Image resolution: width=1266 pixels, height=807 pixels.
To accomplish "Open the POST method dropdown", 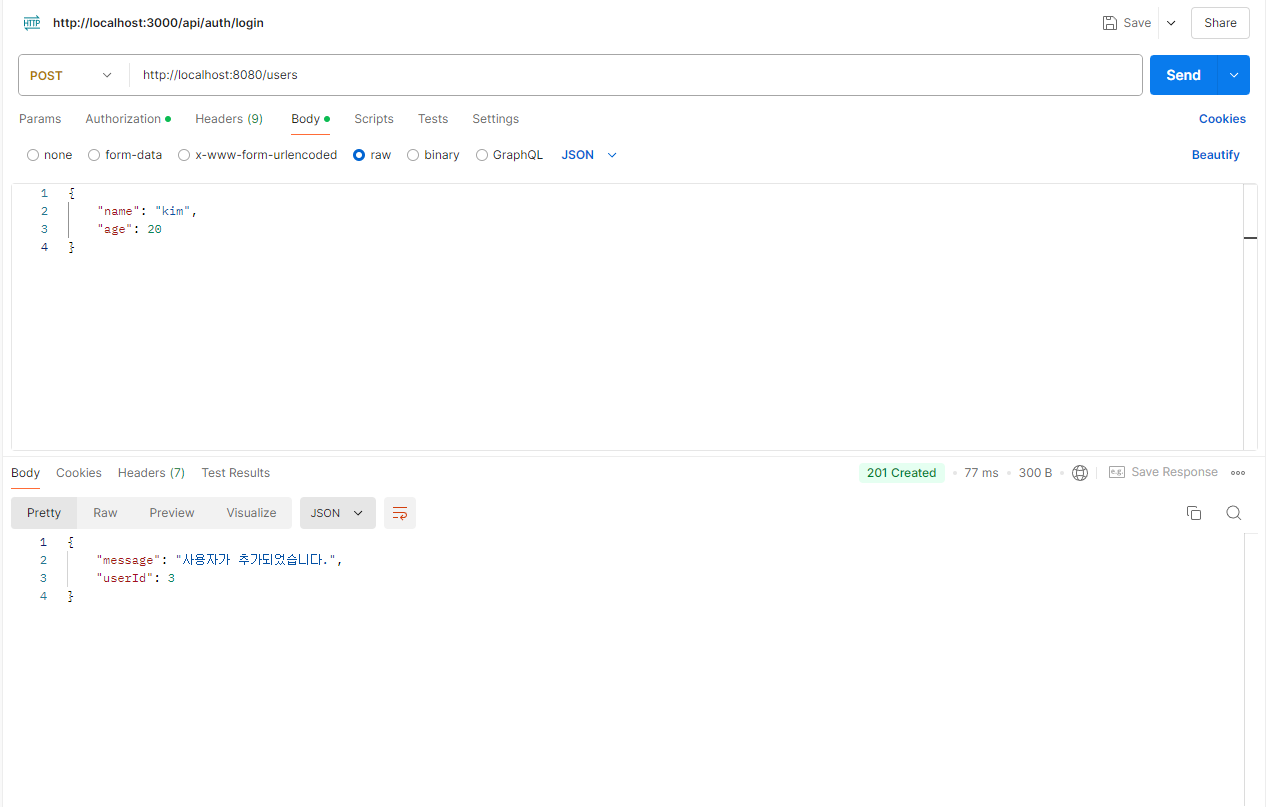I will (73, 75).
